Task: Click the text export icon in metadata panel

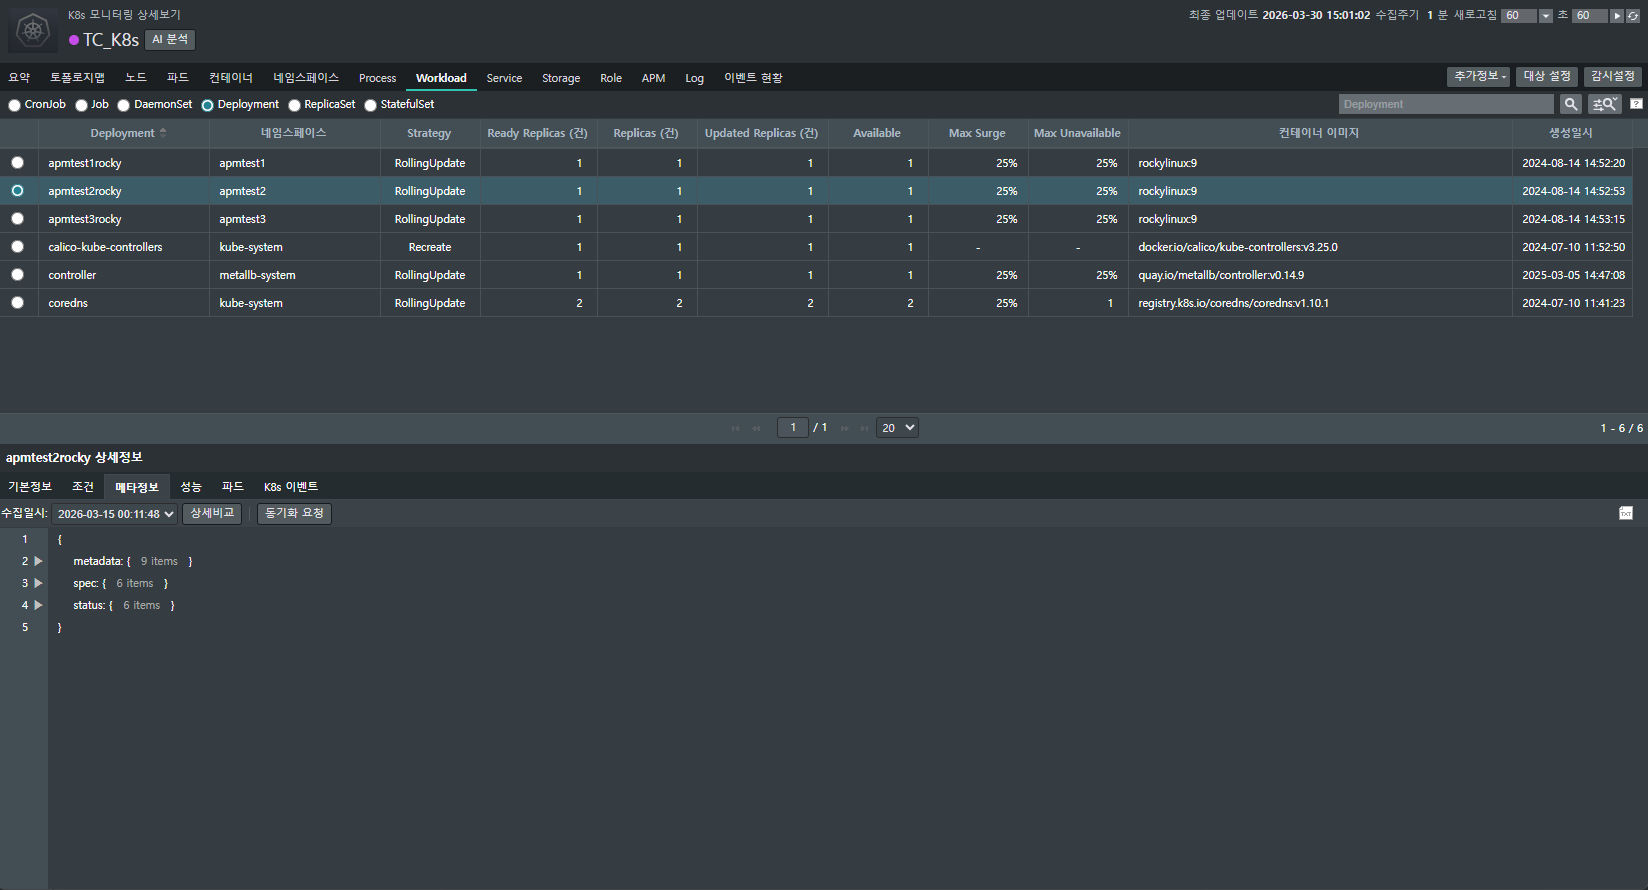Action: coord(1625,513)
